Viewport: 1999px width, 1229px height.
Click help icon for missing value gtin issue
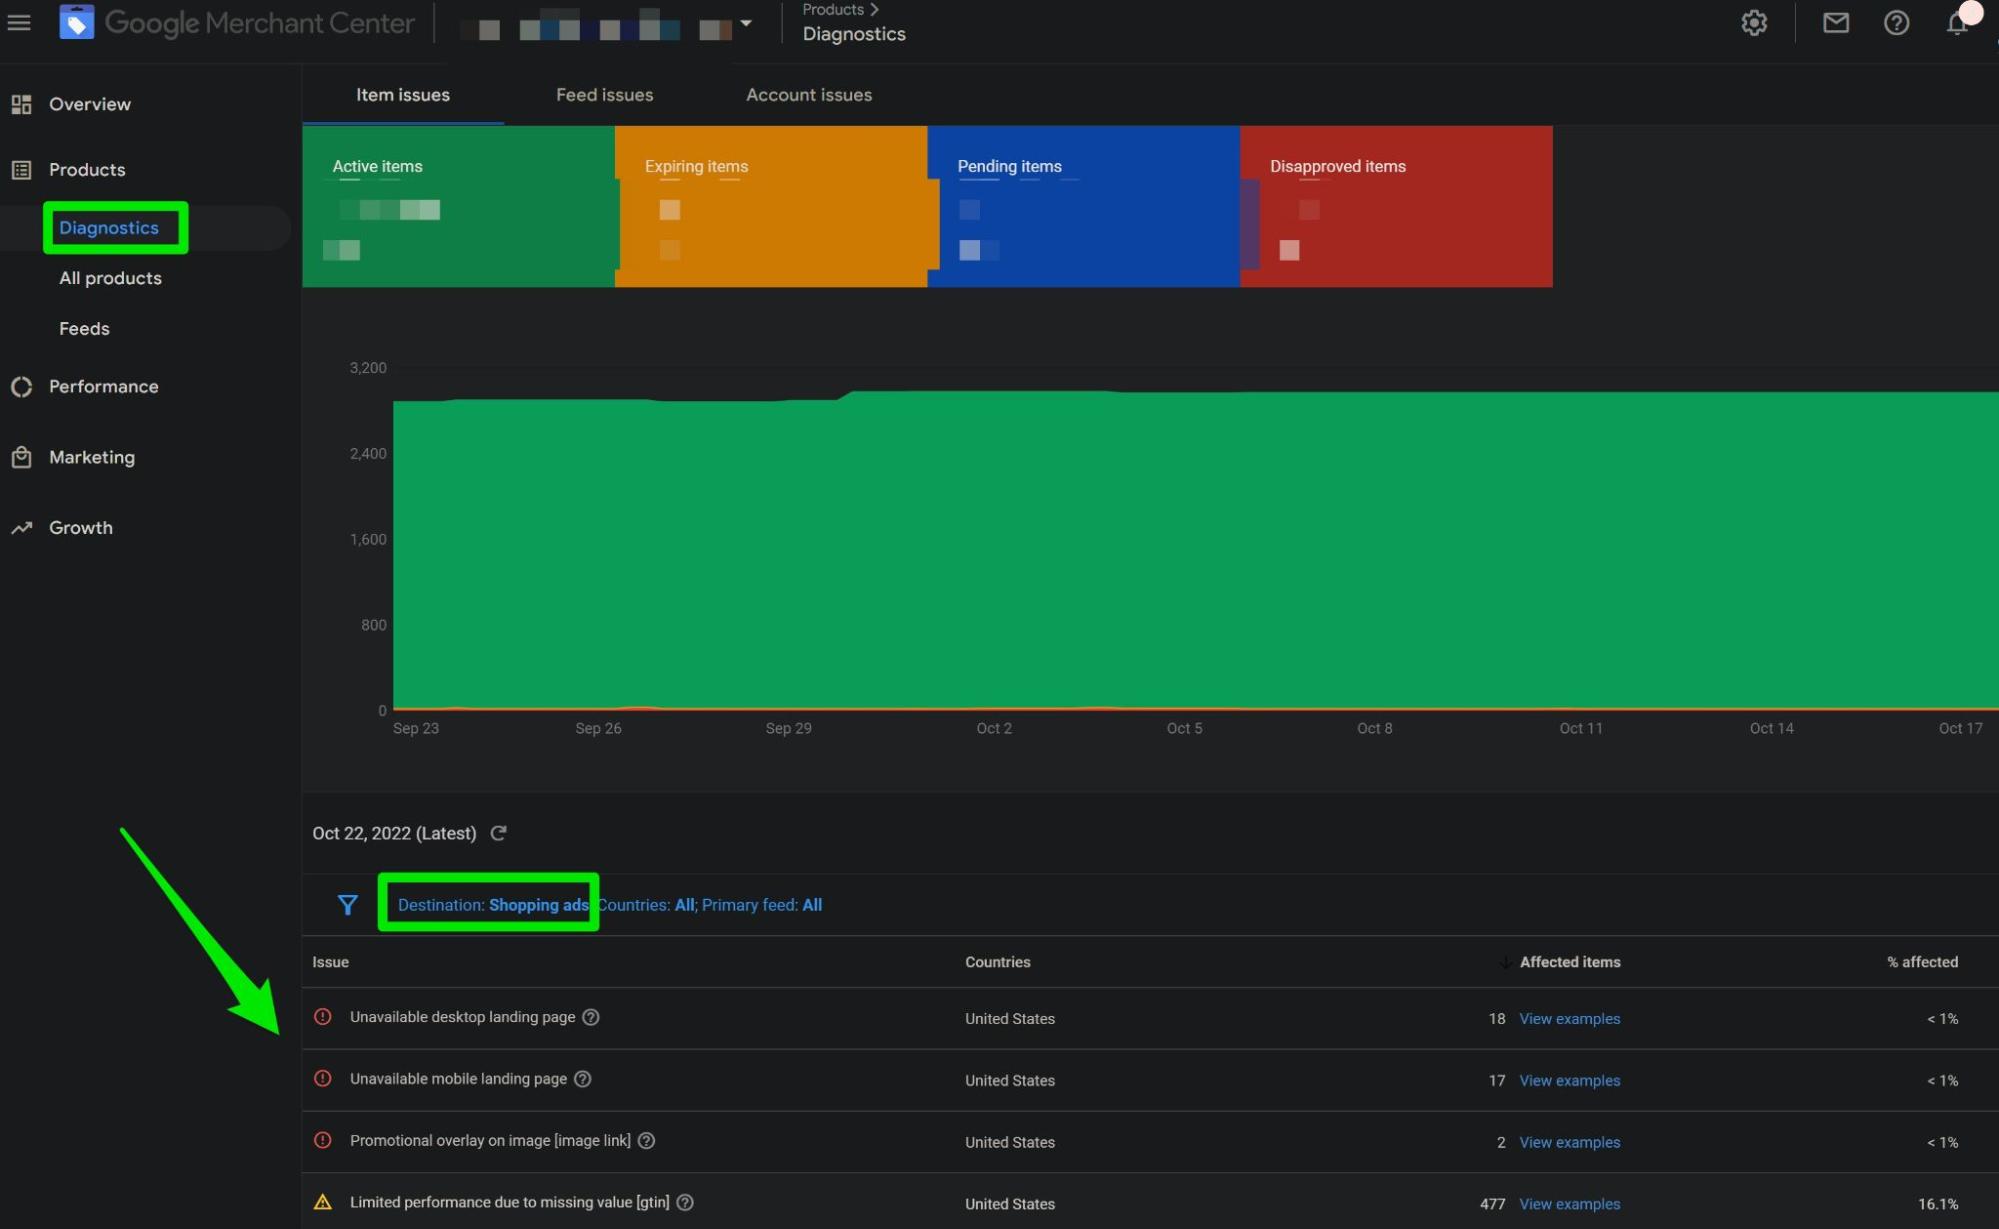pyautogui.click(x=685, y=1203)
